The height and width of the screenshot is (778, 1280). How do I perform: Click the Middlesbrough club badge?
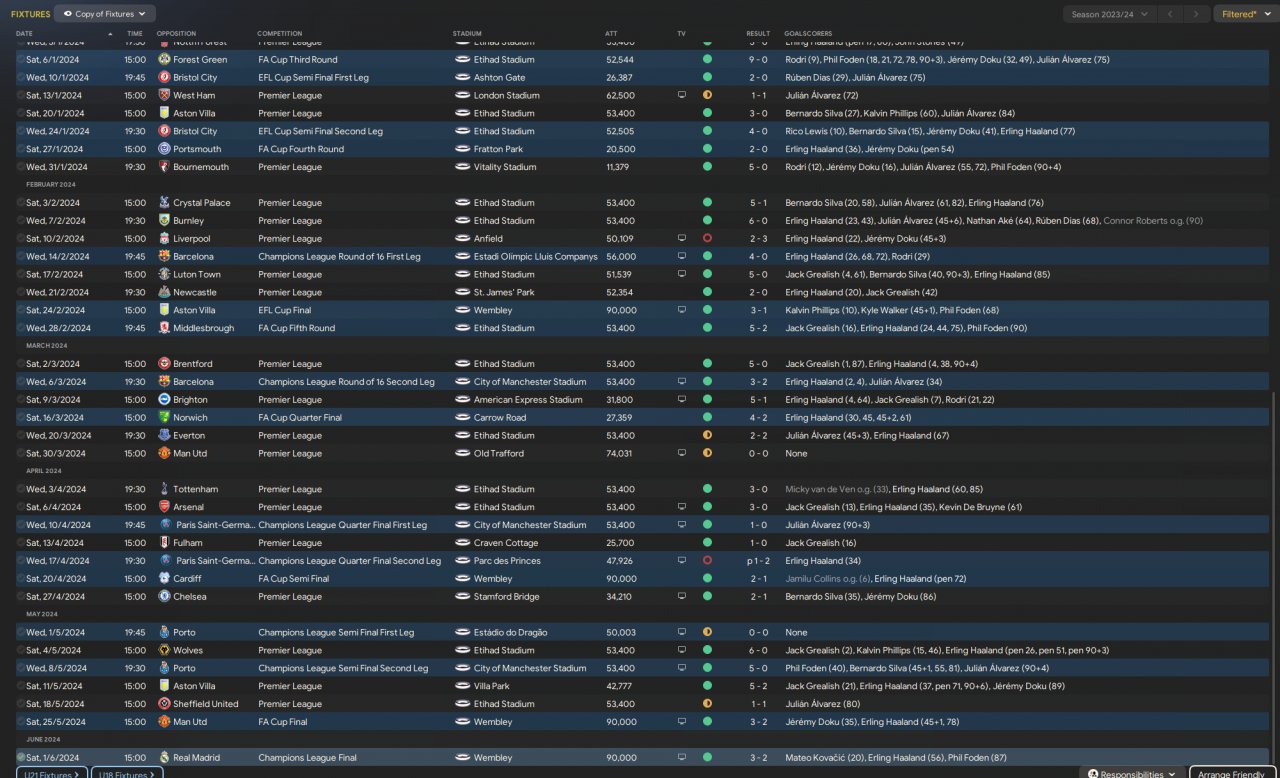pos(164,328)
